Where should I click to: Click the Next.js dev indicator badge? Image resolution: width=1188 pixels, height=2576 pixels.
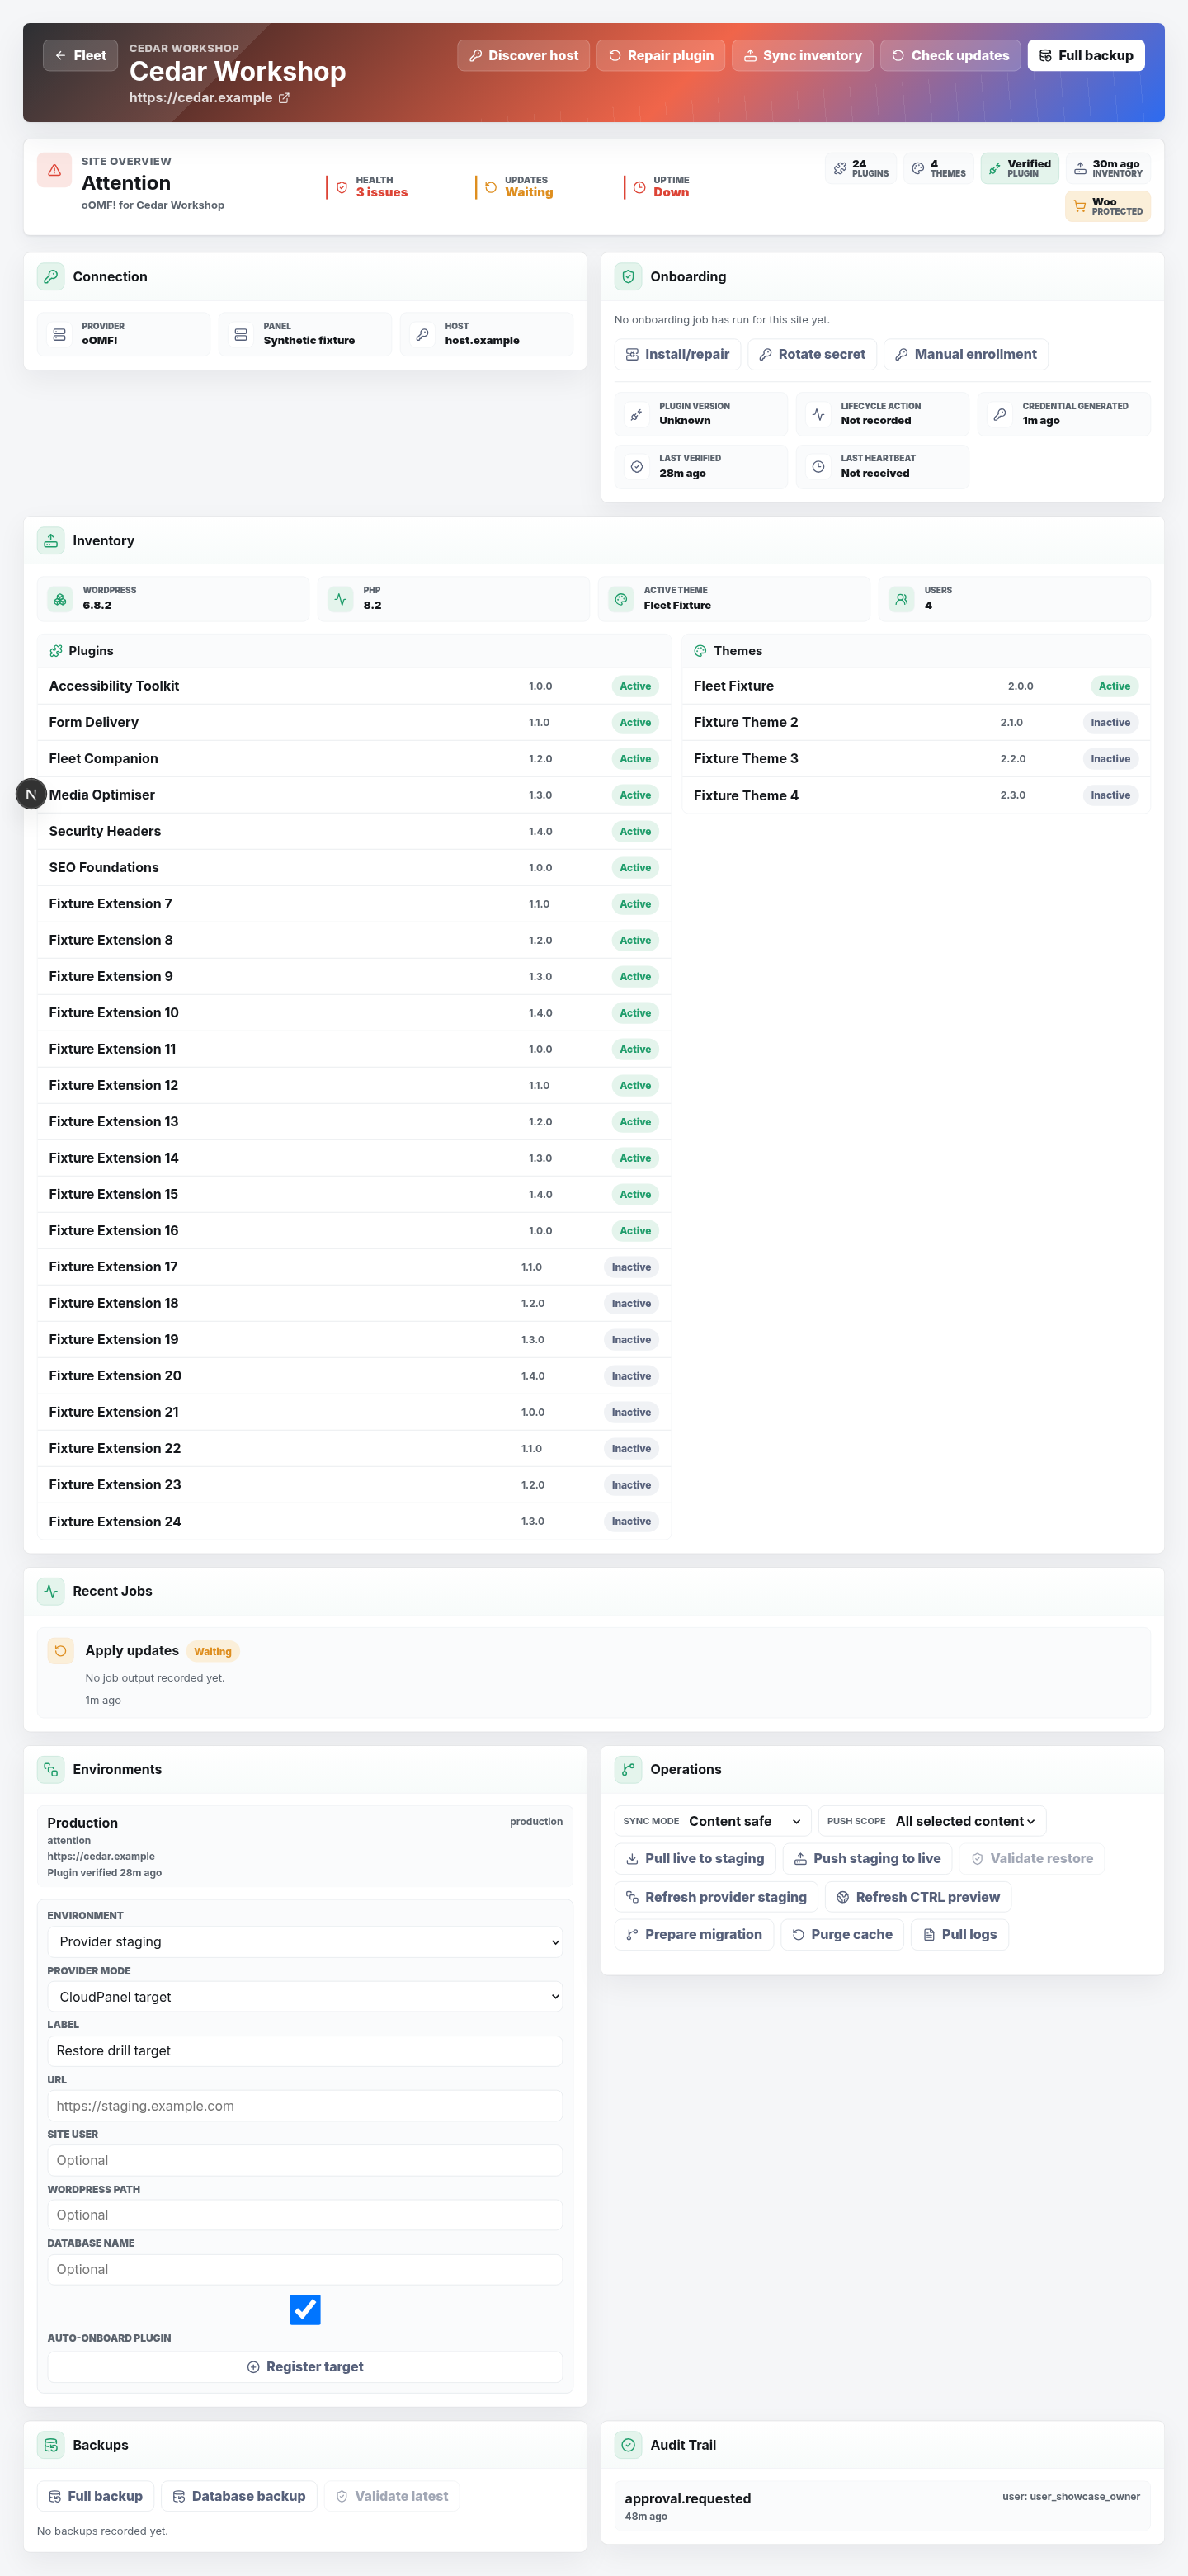coord(31,794)
